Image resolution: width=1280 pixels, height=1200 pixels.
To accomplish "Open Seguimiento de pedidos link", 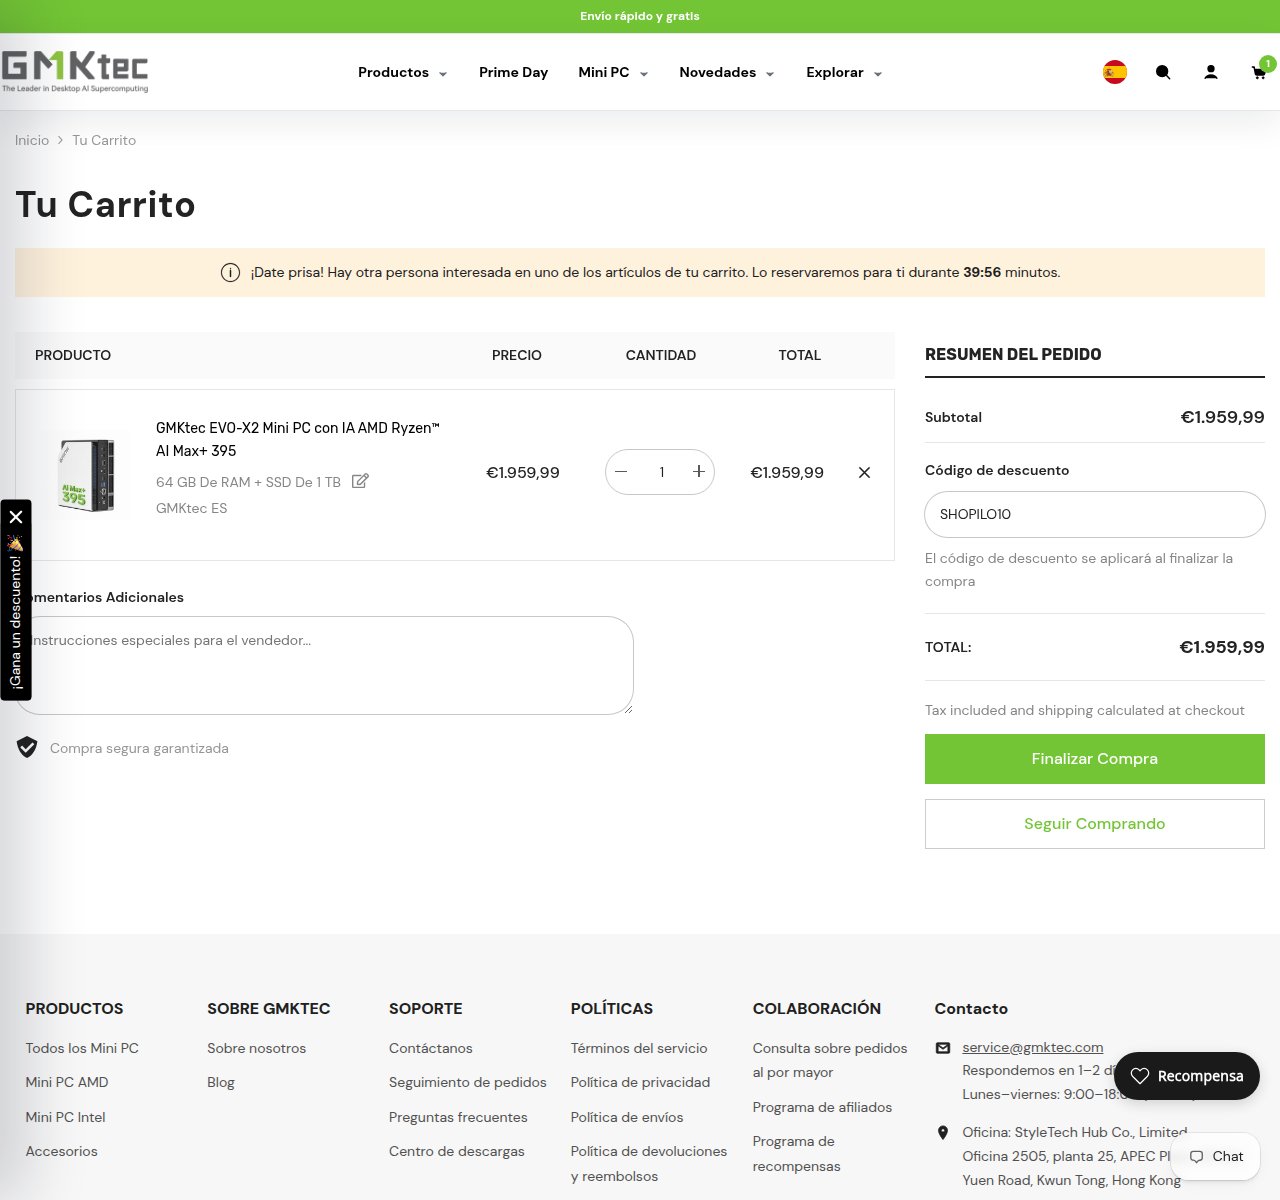I will click(468, 1082).
